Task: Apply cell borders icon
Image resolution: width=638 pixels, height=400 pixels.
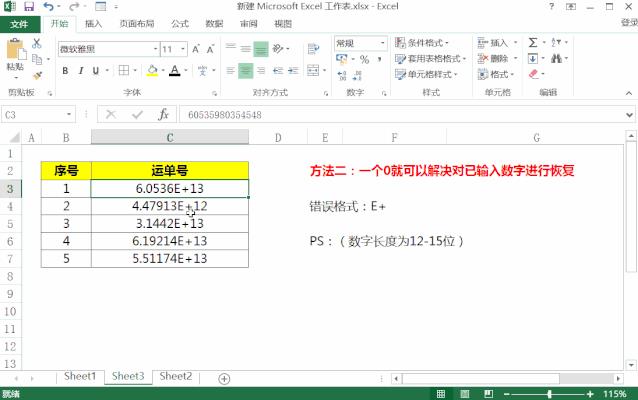Action: pyautogui.click(x=124, y=71)
